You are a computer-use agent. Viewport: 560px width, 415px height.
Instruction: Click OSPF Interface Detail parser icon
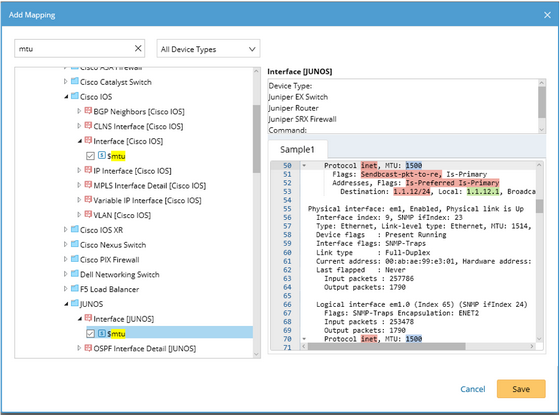coord(88,348)
